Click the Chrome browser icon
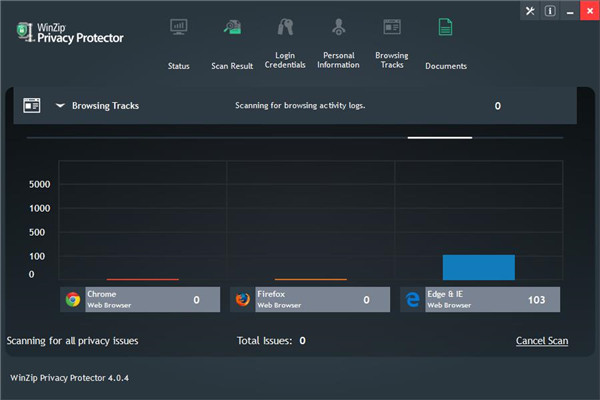 tap(73, 299)
